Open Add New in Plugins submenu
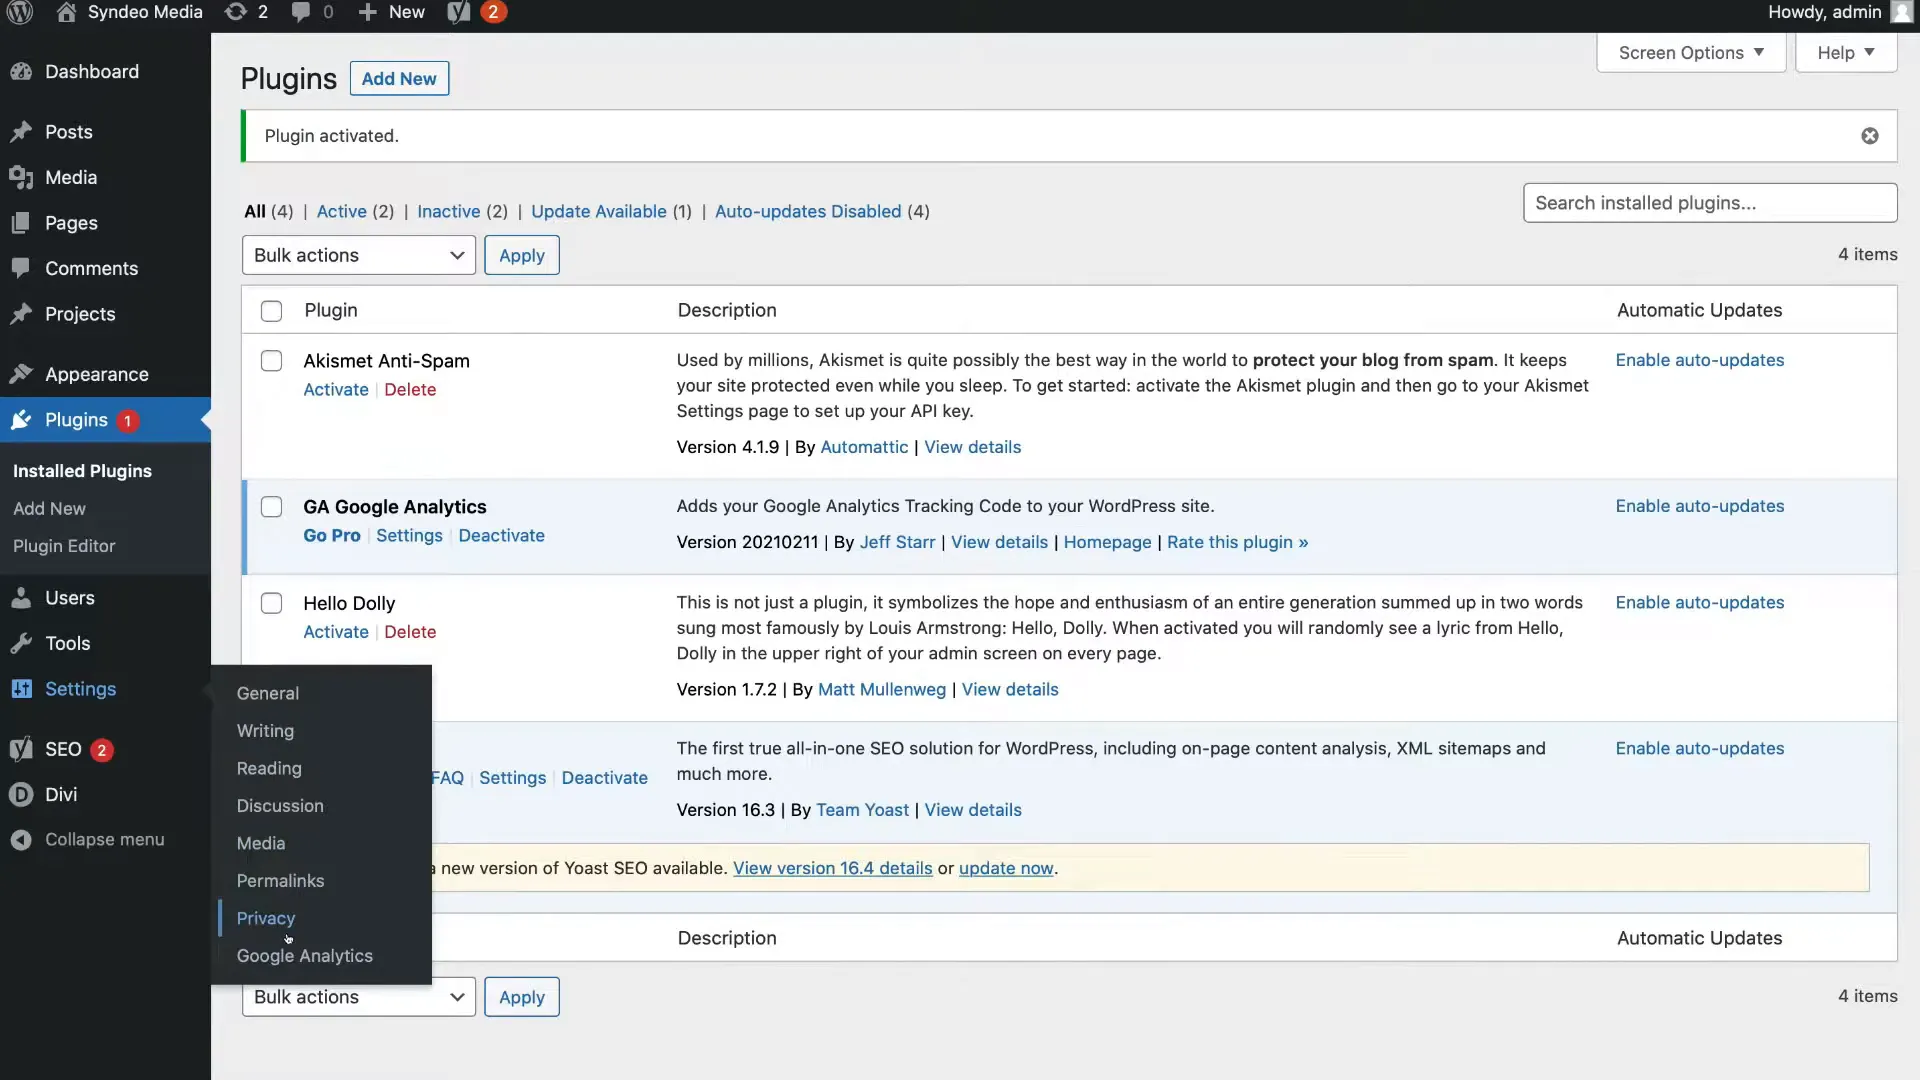Image resolution: width=1920 pixels, height=1080 pixels. (49, 509)
